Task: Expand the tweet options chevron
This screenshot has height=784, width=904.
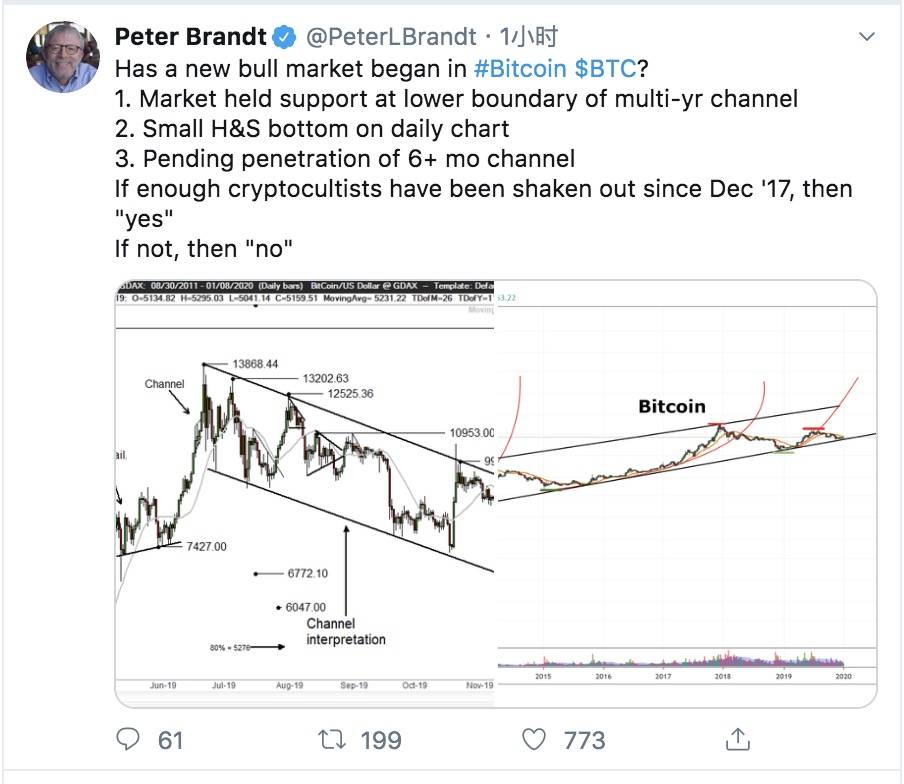Action: [868, 36]
